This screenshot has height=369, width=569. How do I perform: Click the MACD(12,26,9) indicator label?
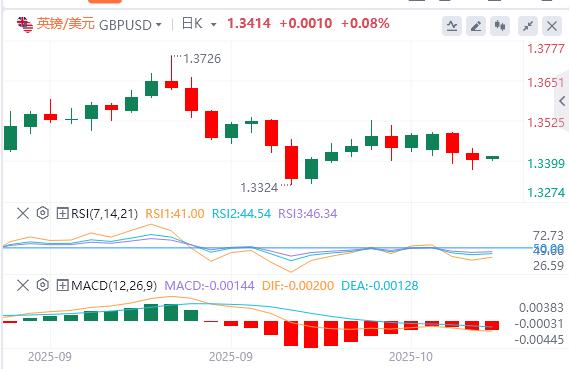click(x=114, y=286)
